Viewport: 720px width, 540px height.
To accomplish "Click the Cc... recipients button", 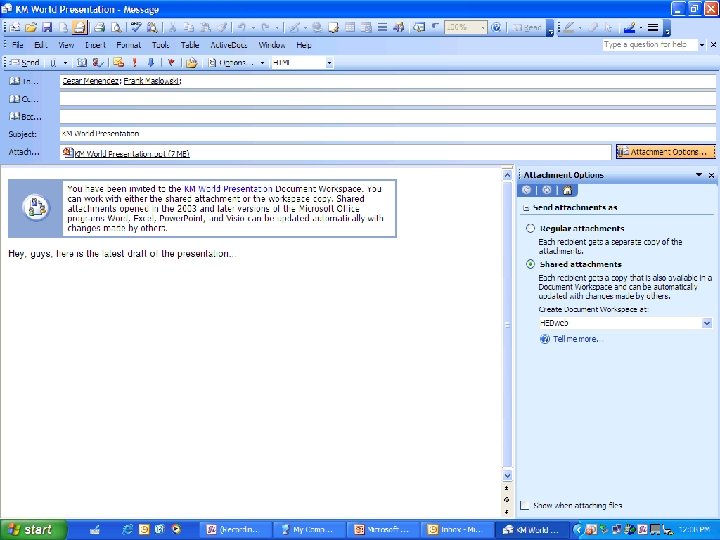I will click(24, 99).
